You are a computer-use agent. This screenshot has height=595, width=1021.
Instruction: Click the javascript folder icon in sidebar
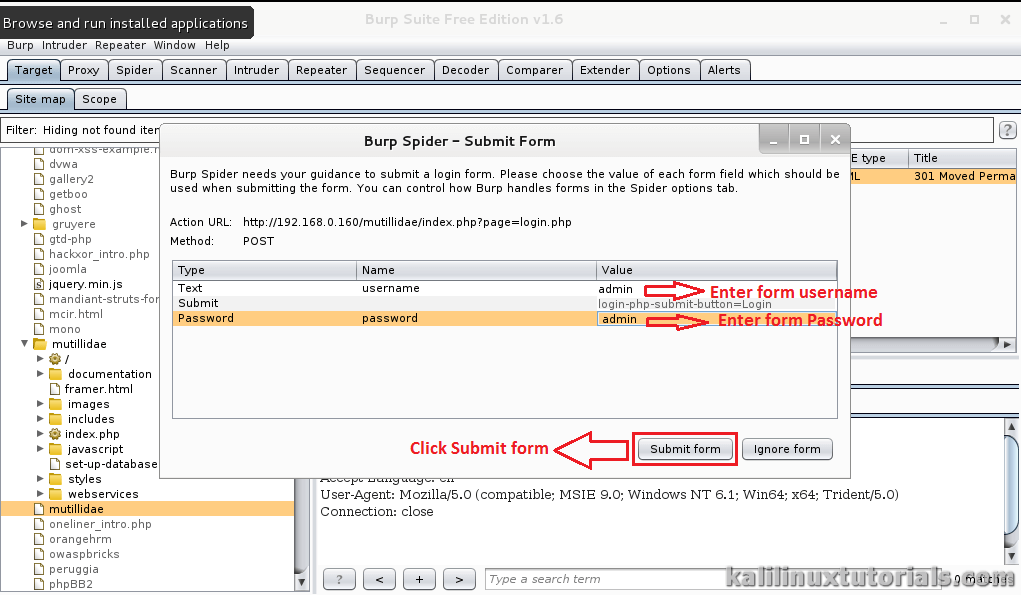54,449
